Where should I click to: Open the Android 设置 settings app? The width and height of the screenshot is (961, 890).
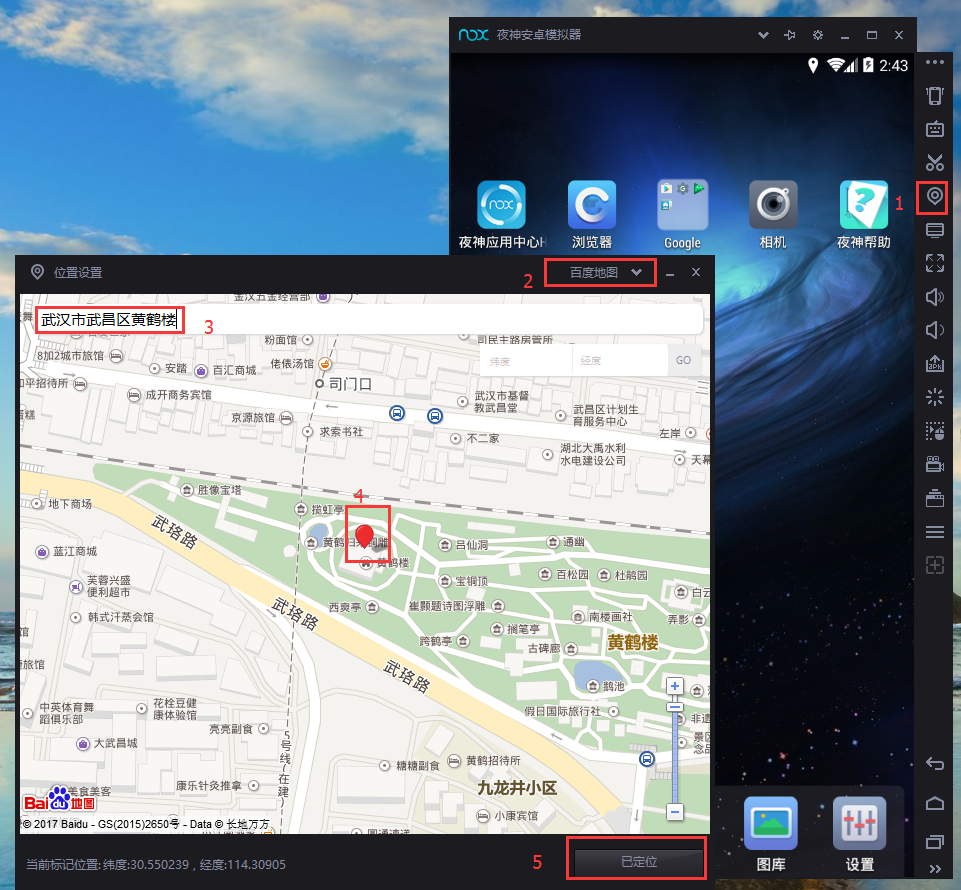click(860, 834)
